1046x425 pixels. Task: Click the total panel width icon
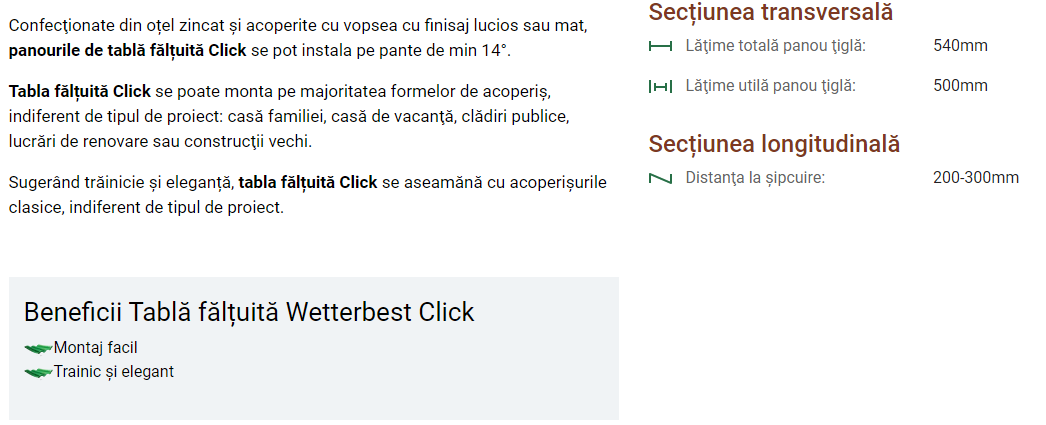(660, 46)
